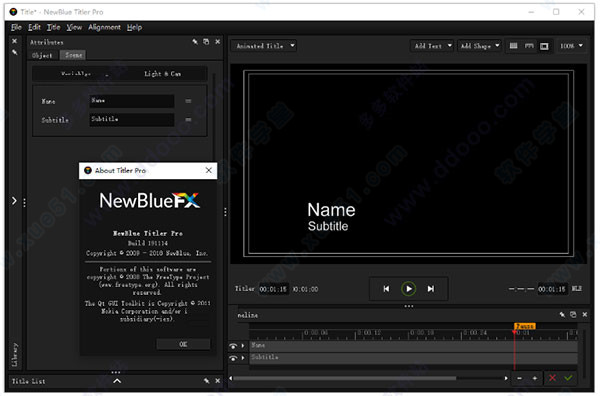Close the Timeline panel

tap(584, 315)
